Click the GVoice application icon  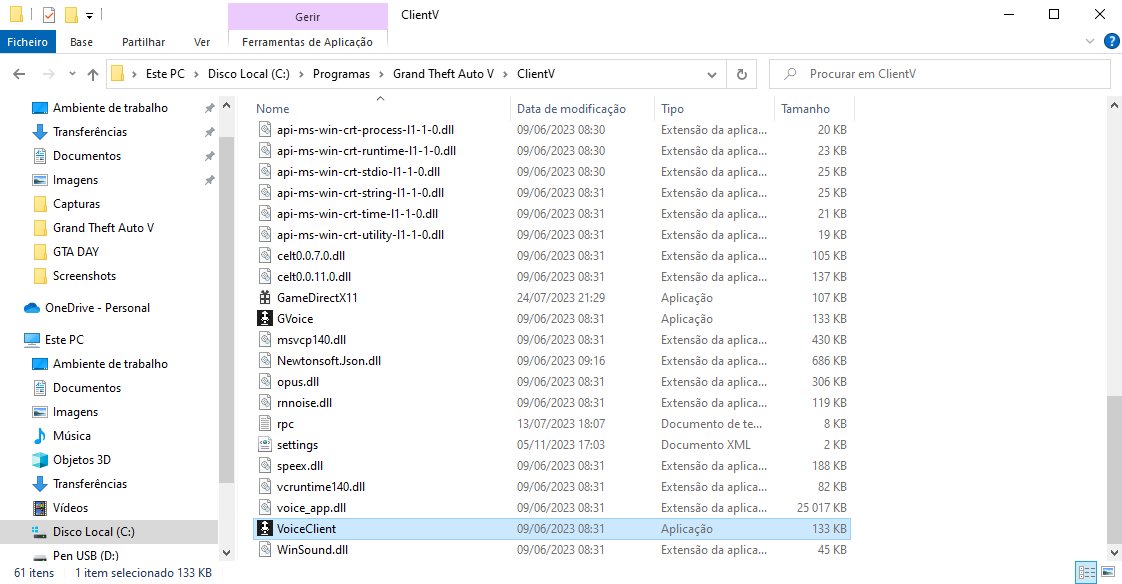[x=265, y=319]
